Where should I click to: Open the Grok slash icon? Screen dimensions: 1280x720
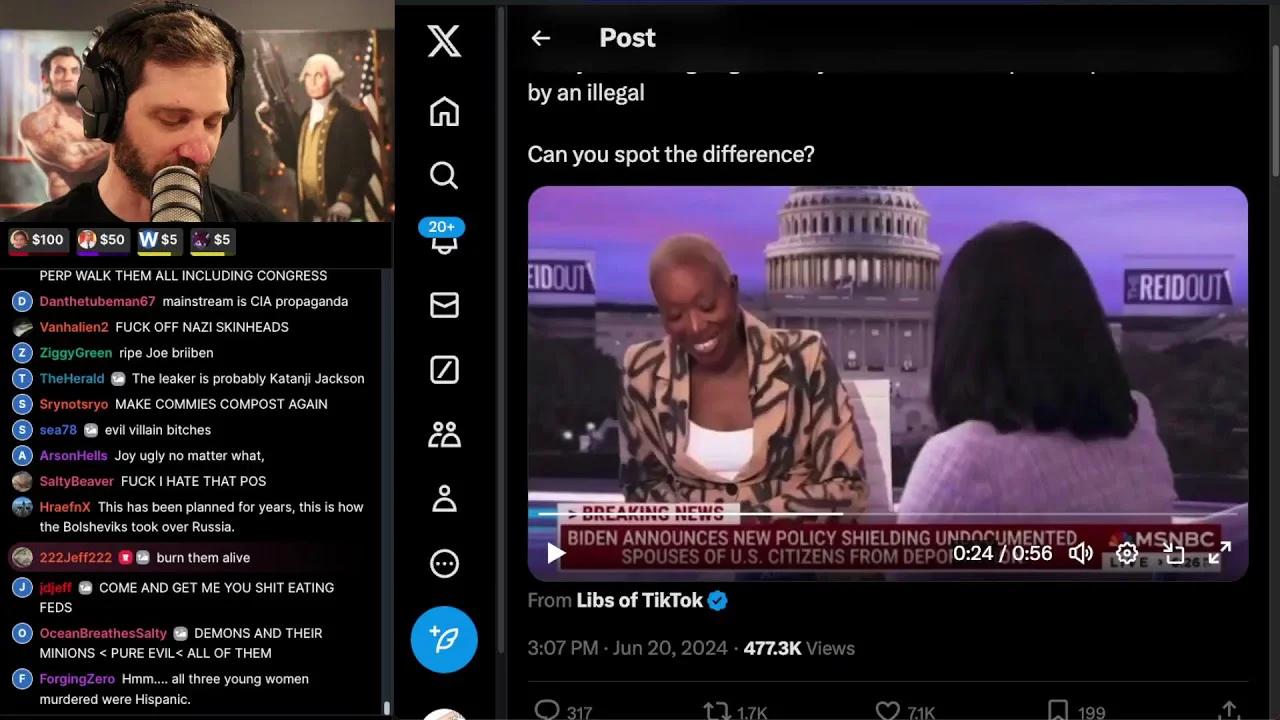coord(444,370)
